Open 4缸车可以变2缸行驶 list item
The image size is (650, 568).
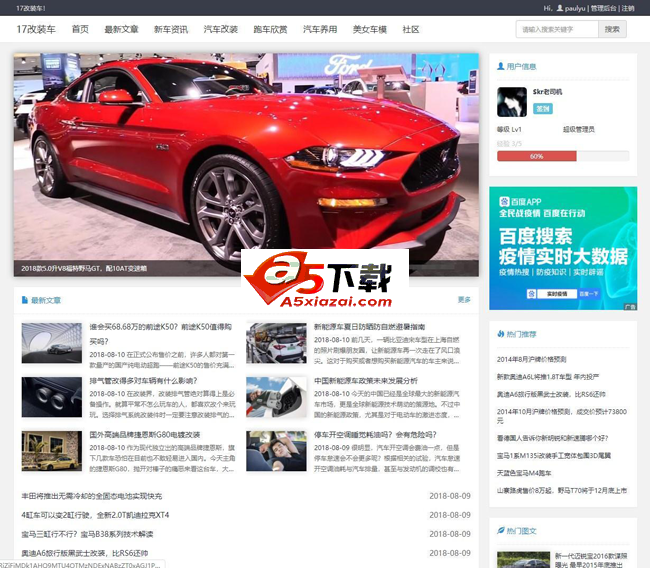[x=95, y=515]
